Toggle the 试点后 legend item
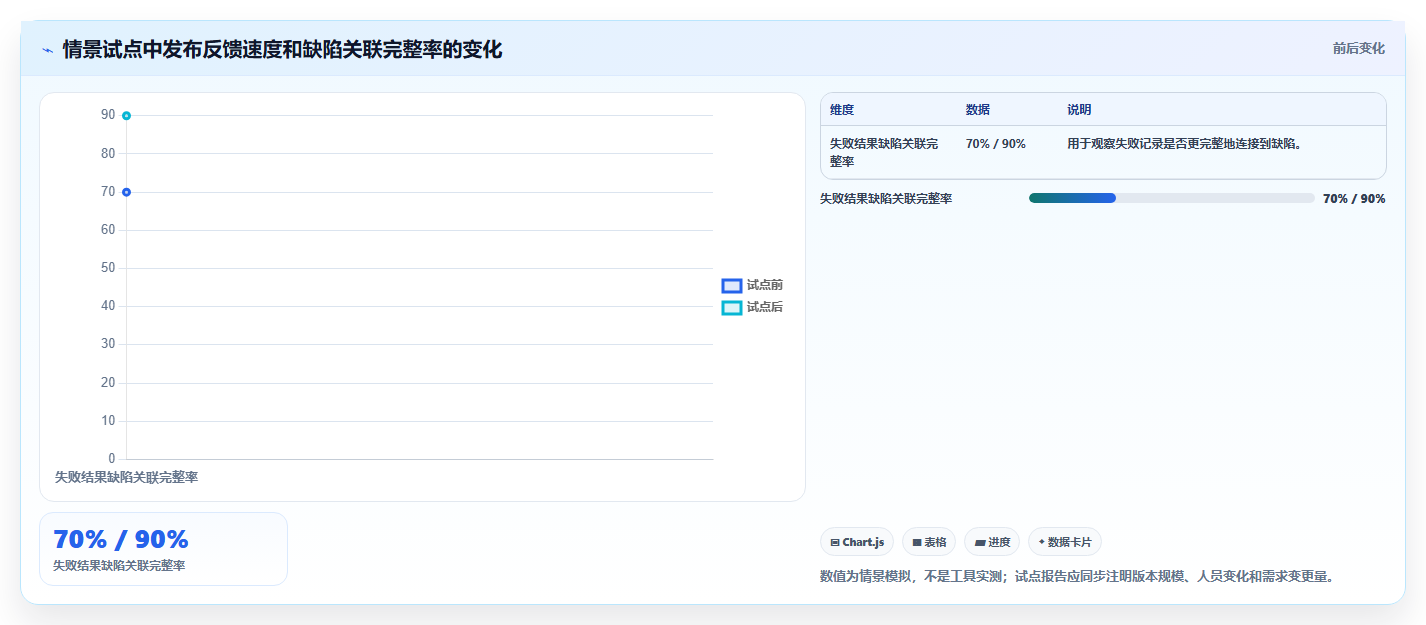The height and width of the screenshot is (625, 1426). (752, 307)
